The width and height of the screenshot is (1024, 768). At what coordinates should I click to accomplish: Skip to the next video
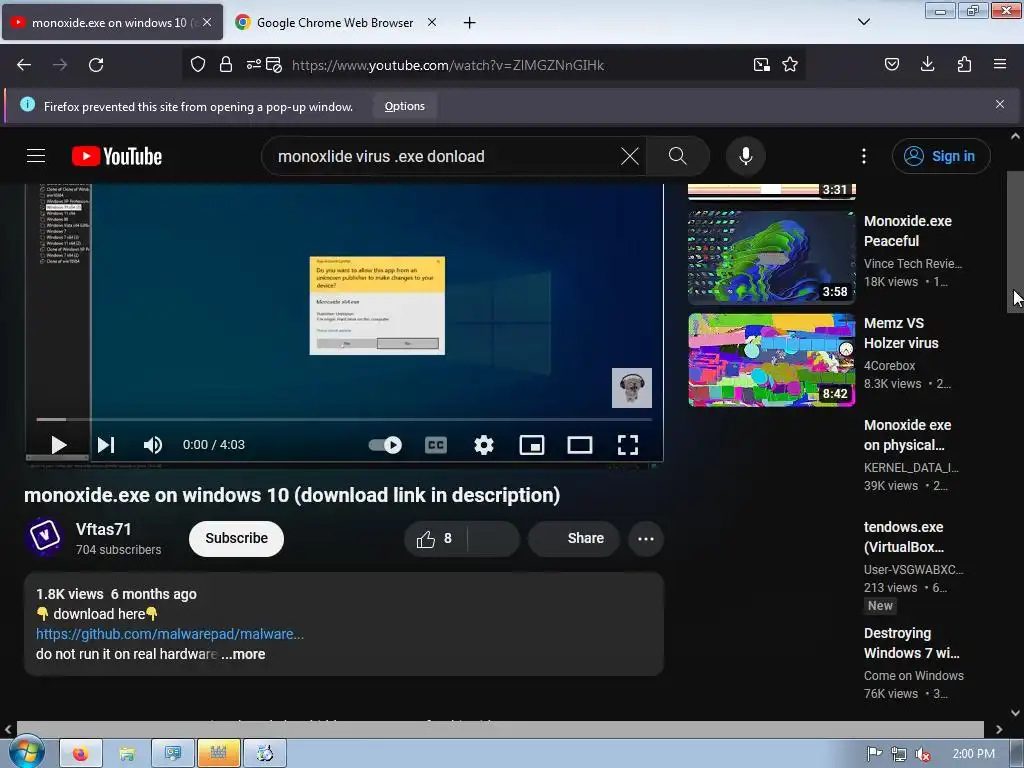(x=106, y=445)
